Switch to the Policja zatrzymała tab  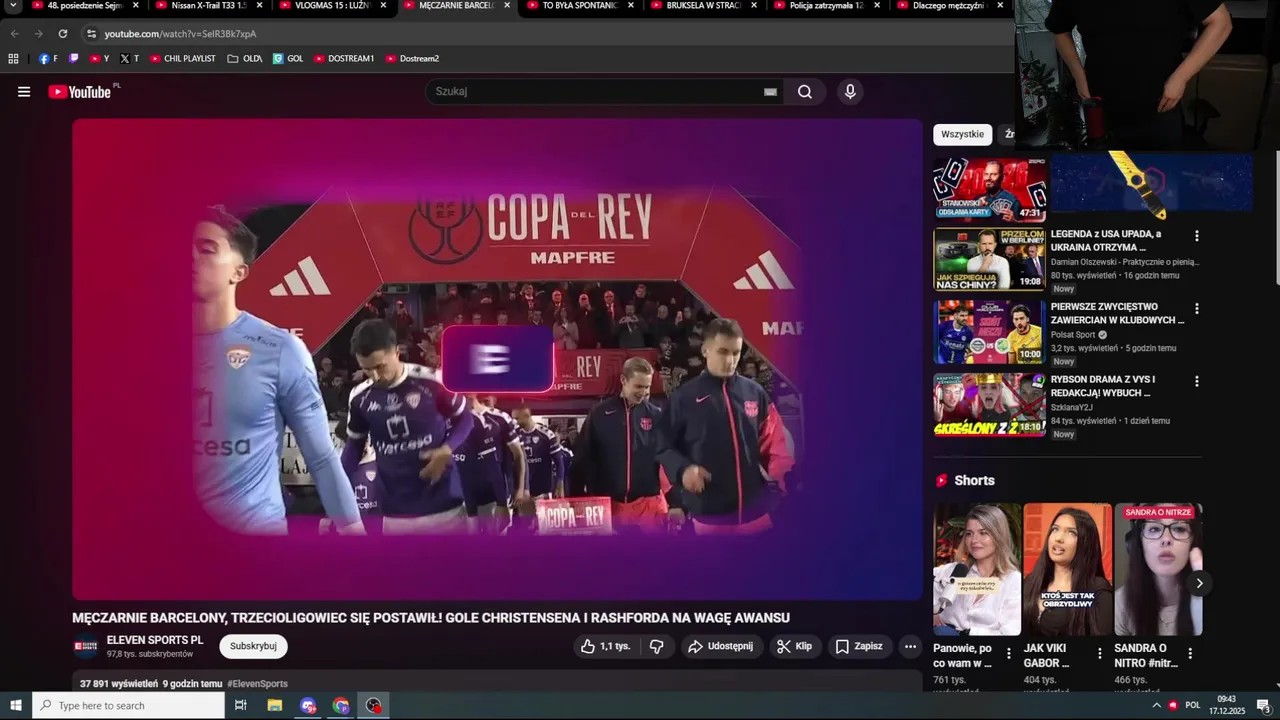[x=827, y=6]
